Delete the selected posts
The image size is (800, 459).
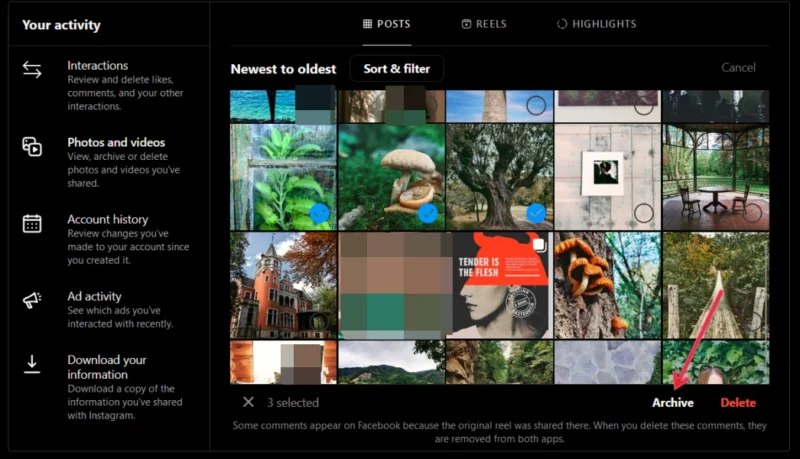[738, 402]
